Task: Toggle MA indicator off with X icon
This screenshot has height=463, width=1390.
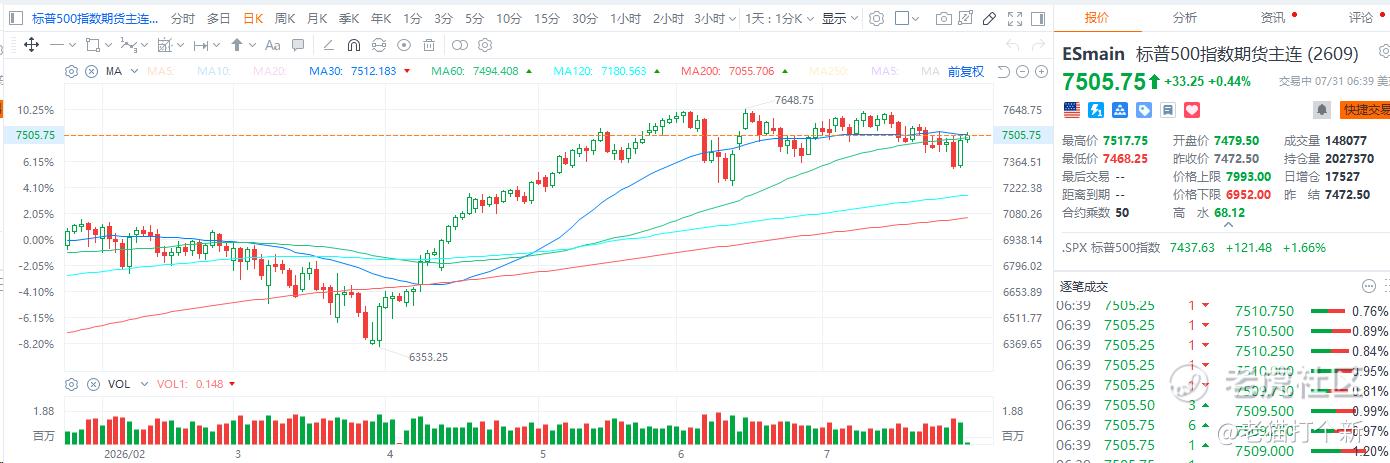Action: [91, 71]
